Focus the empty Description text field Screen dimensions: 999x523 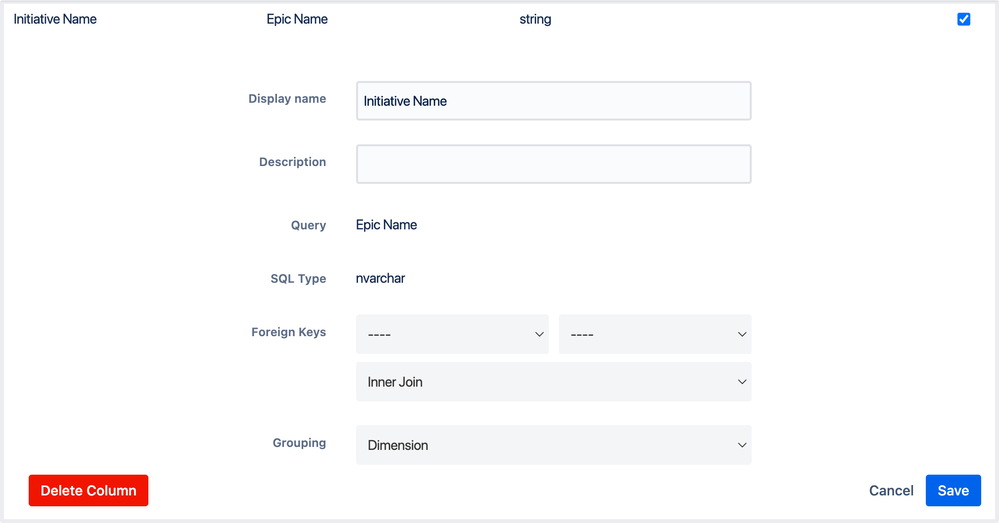click(553, 164)
